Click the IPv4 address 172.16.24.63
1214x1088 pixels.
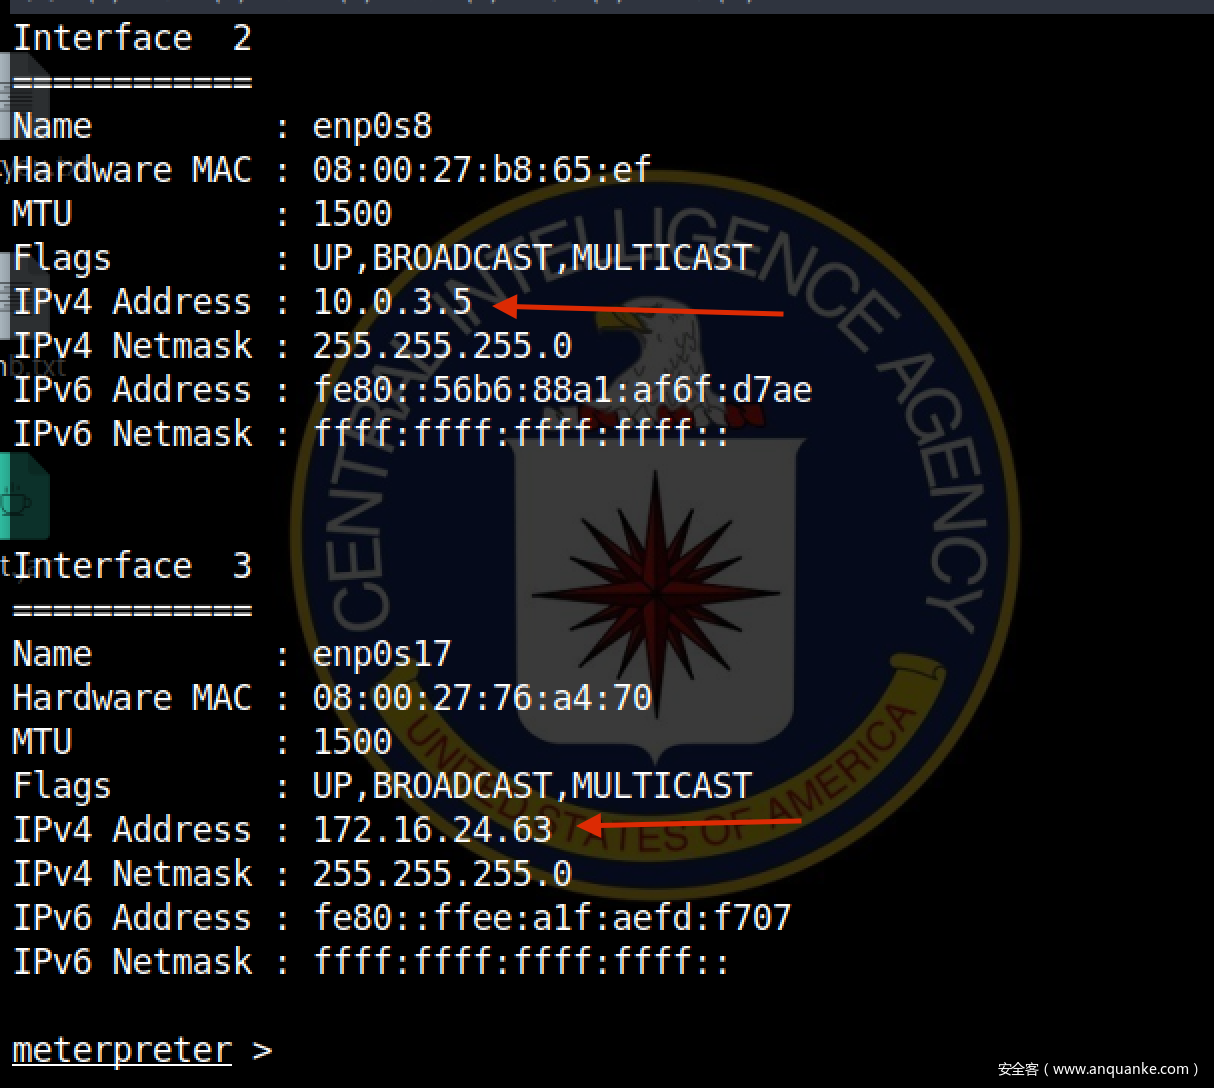click(x=432, y=829)
